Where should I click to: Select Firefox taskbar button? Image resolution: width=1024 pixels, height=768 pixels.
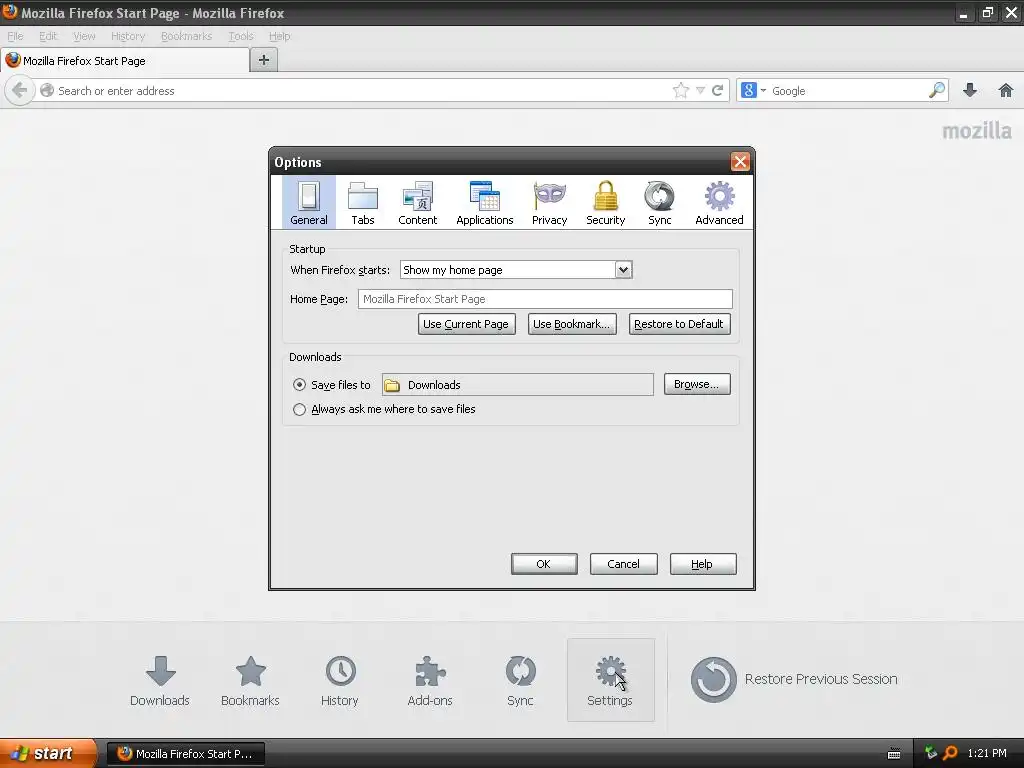[185, 754]
